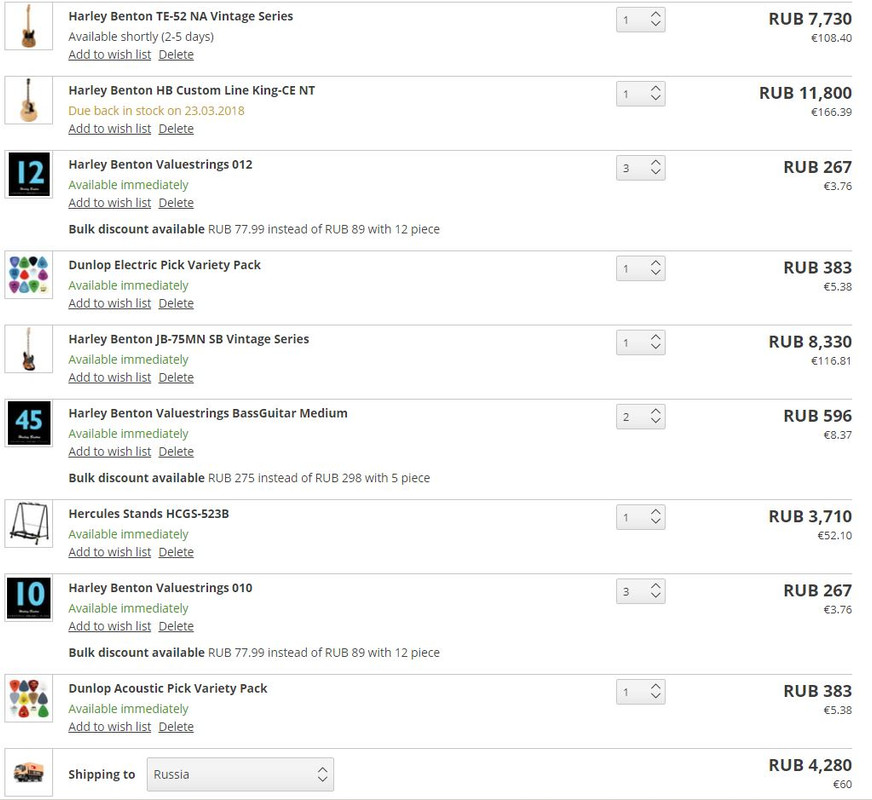872x800 pixels.
Task: Open the Hercules Stands HCGS-523B thumbnail
Action: (28, 523)
